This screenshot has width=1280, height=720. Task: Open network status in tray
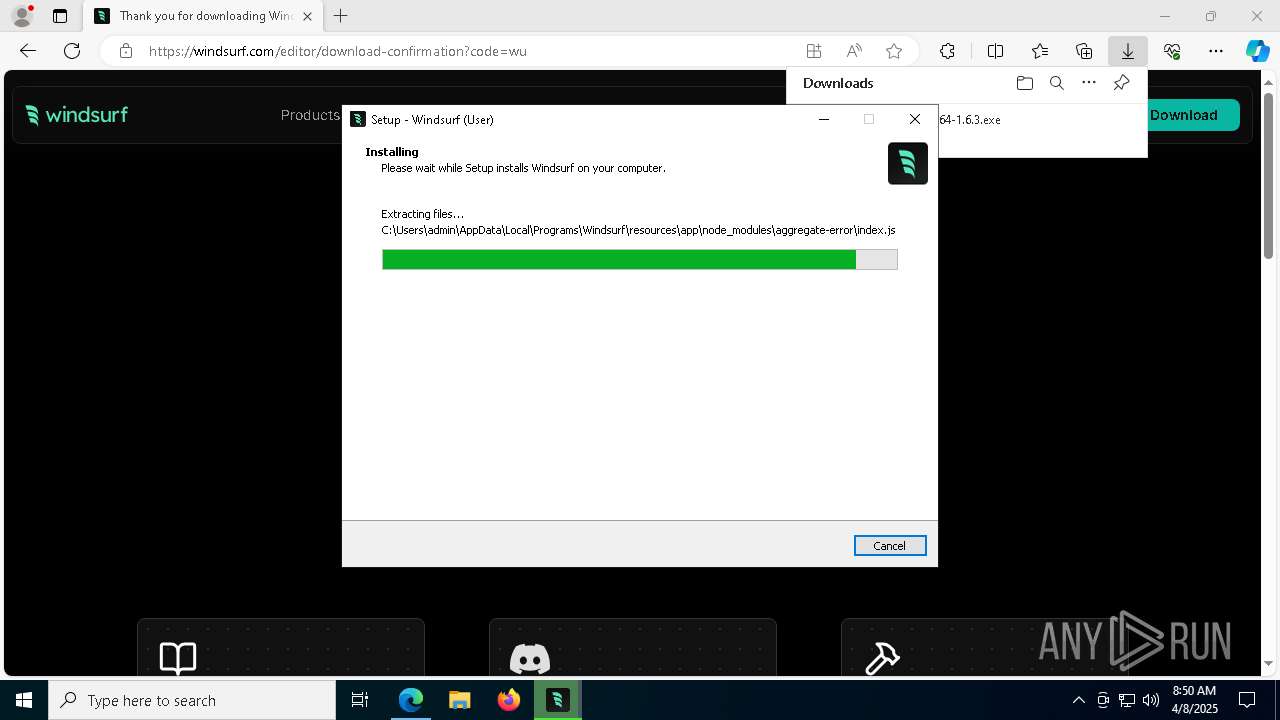coord(1127,700)
